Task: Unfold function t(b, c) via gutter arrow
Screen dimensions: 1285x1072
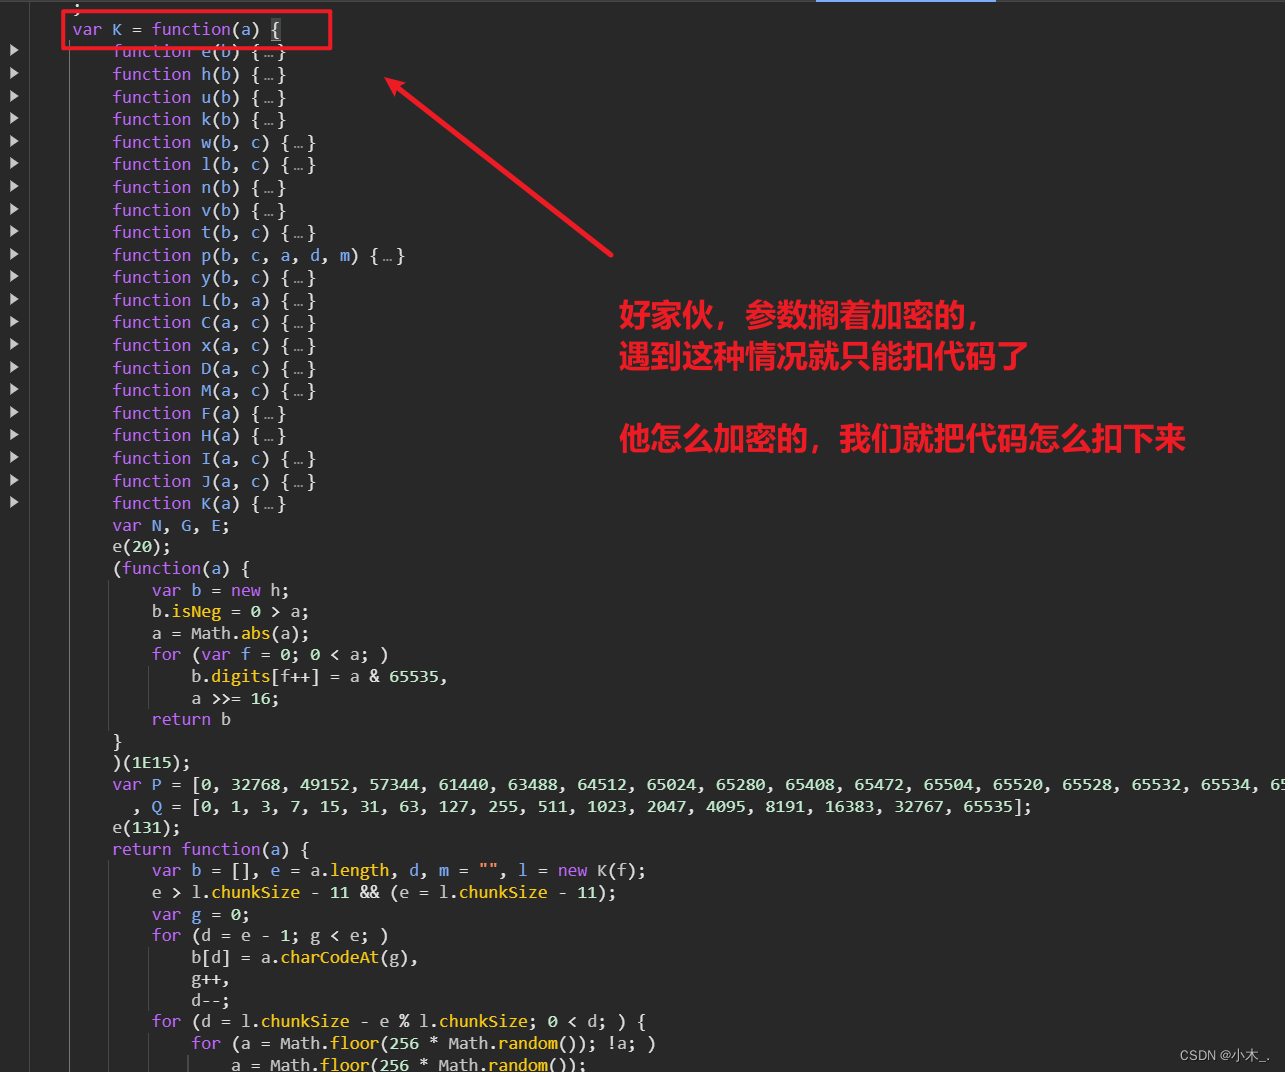Action: coord(14,231)
